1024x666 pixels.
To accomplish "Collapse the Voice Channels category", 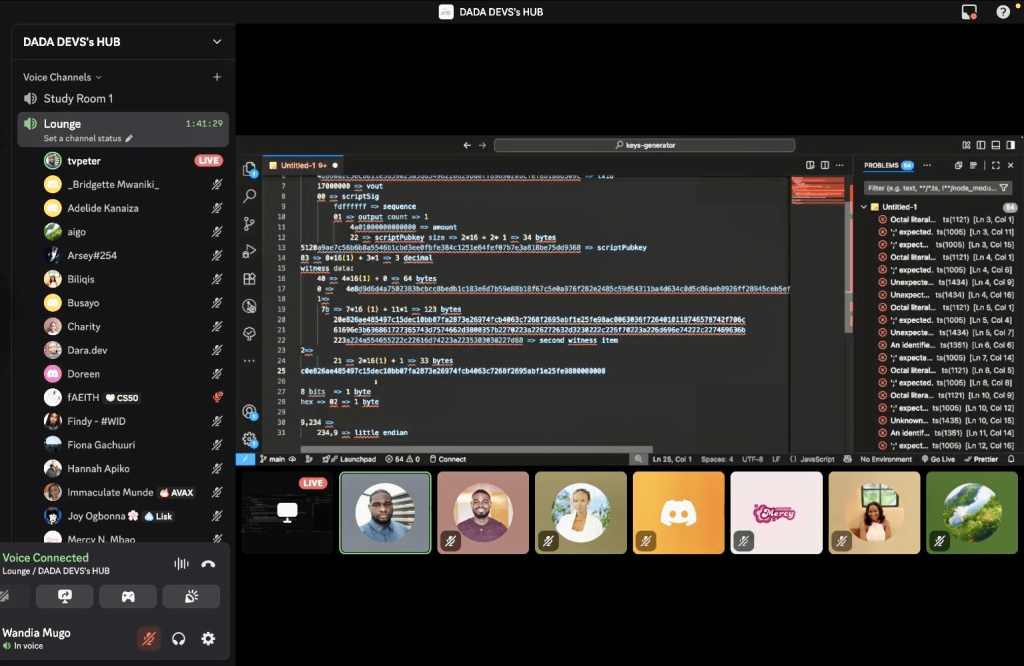I will pos(62,77).
